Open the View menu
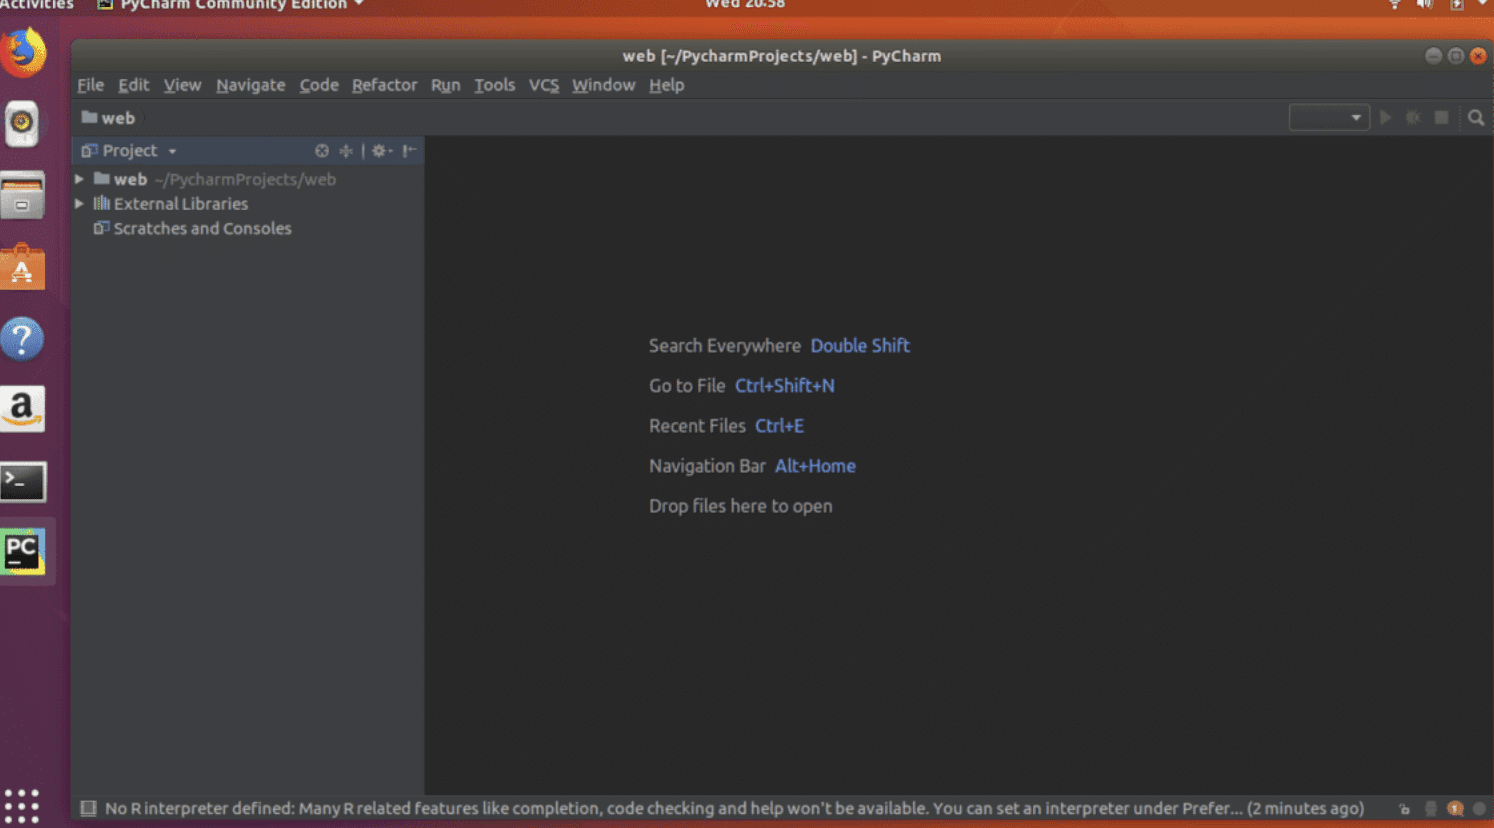This screenshot has width=1494, height=828. point(182,85)
